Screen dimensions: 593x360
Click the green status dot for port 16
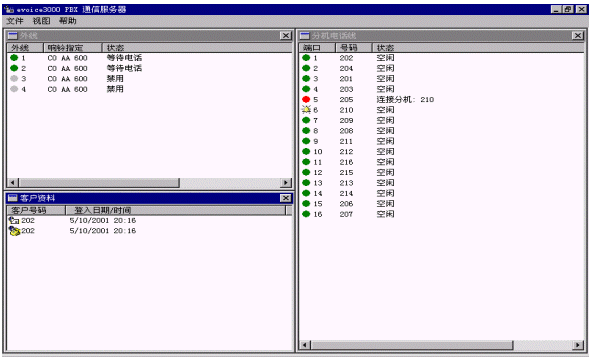[x=306, y=214]
